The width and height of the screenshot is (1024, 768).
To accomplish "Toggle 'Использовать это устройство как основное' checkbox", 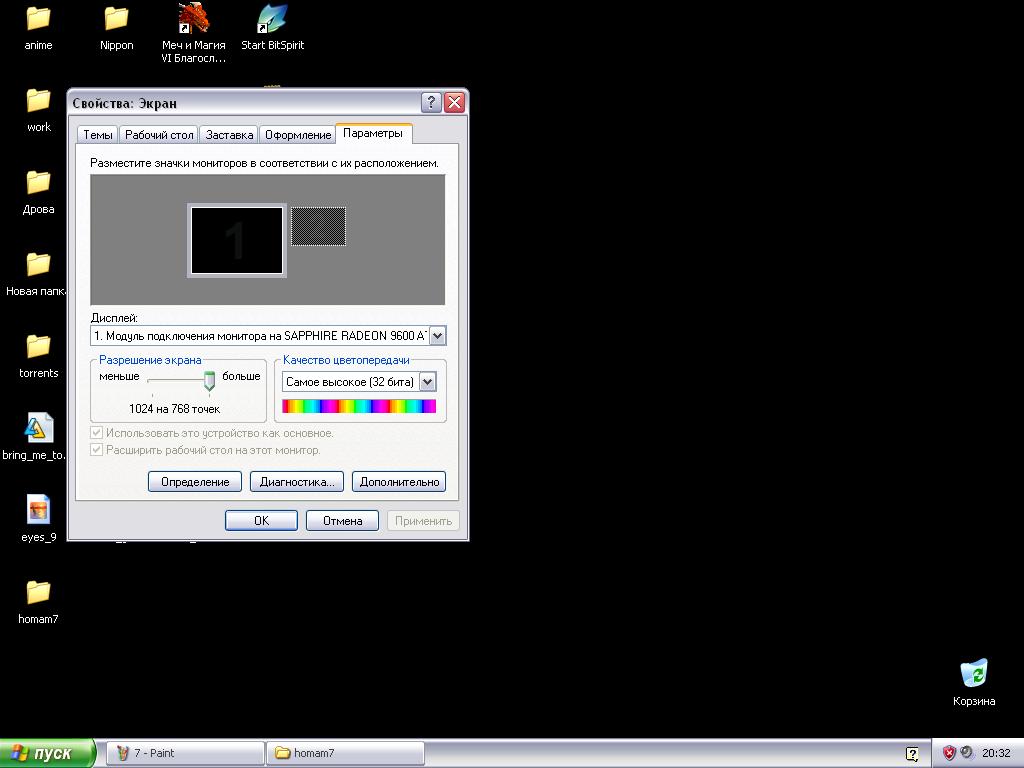I will pos(97,433).
